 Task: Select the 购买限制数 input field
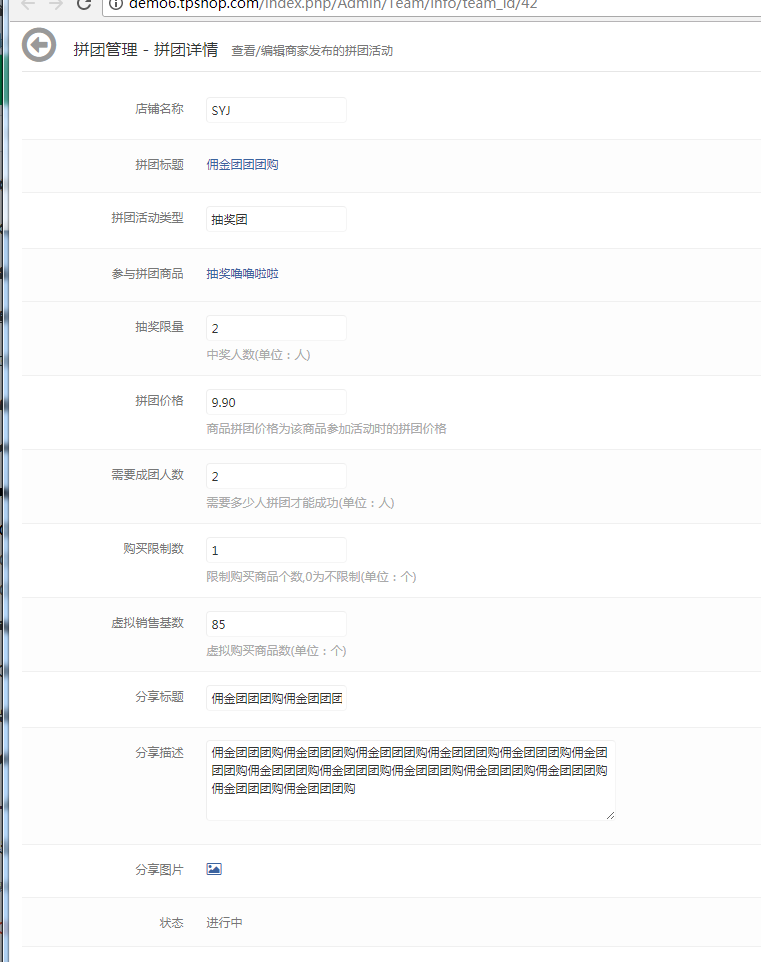coord(276,550)
